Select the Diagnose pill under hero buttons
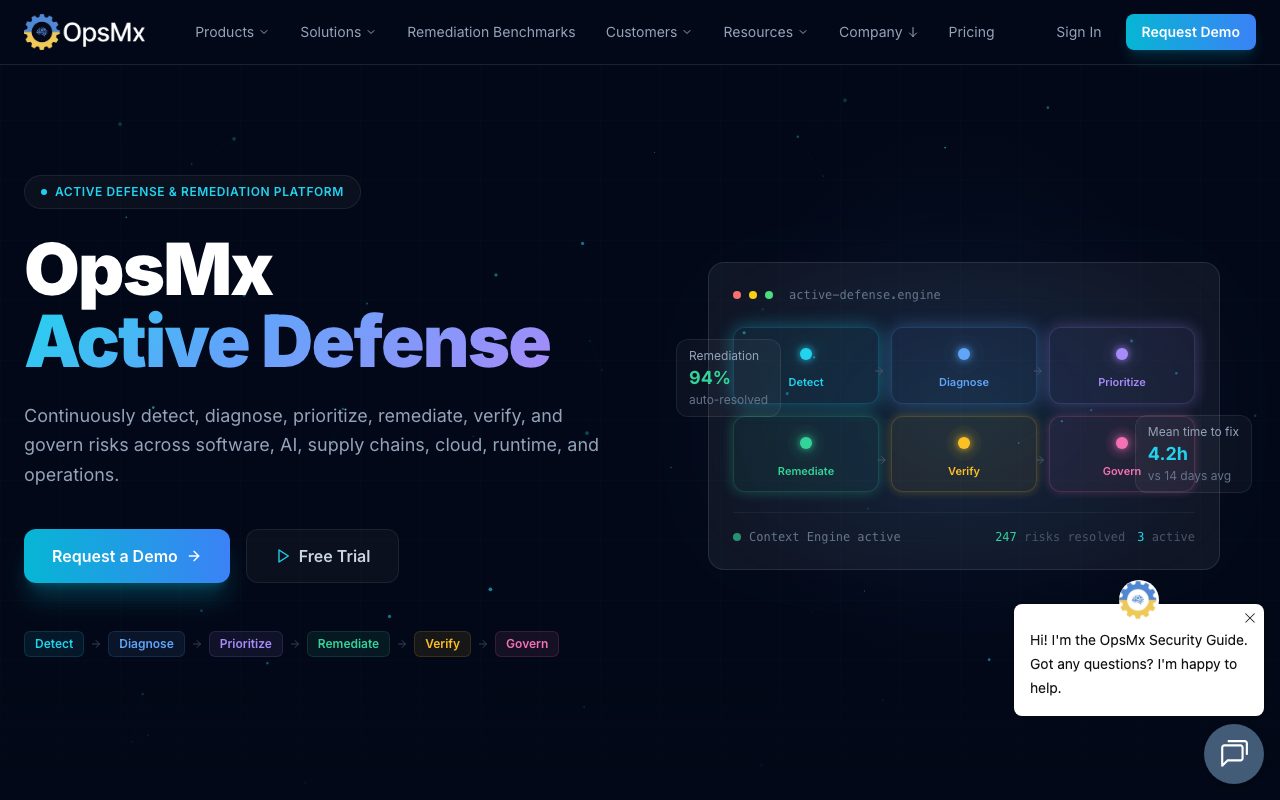 point(146,644)
